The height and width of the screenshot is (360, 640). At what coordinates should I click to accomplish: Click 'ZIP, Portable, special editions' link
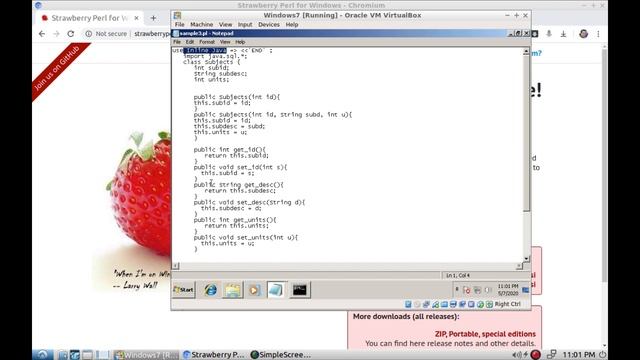pos(485,334)
